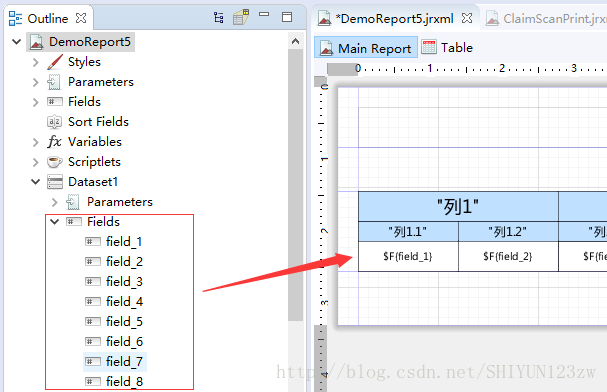
Task: Click the Dataset1 database icon
Action: [55, 181]
